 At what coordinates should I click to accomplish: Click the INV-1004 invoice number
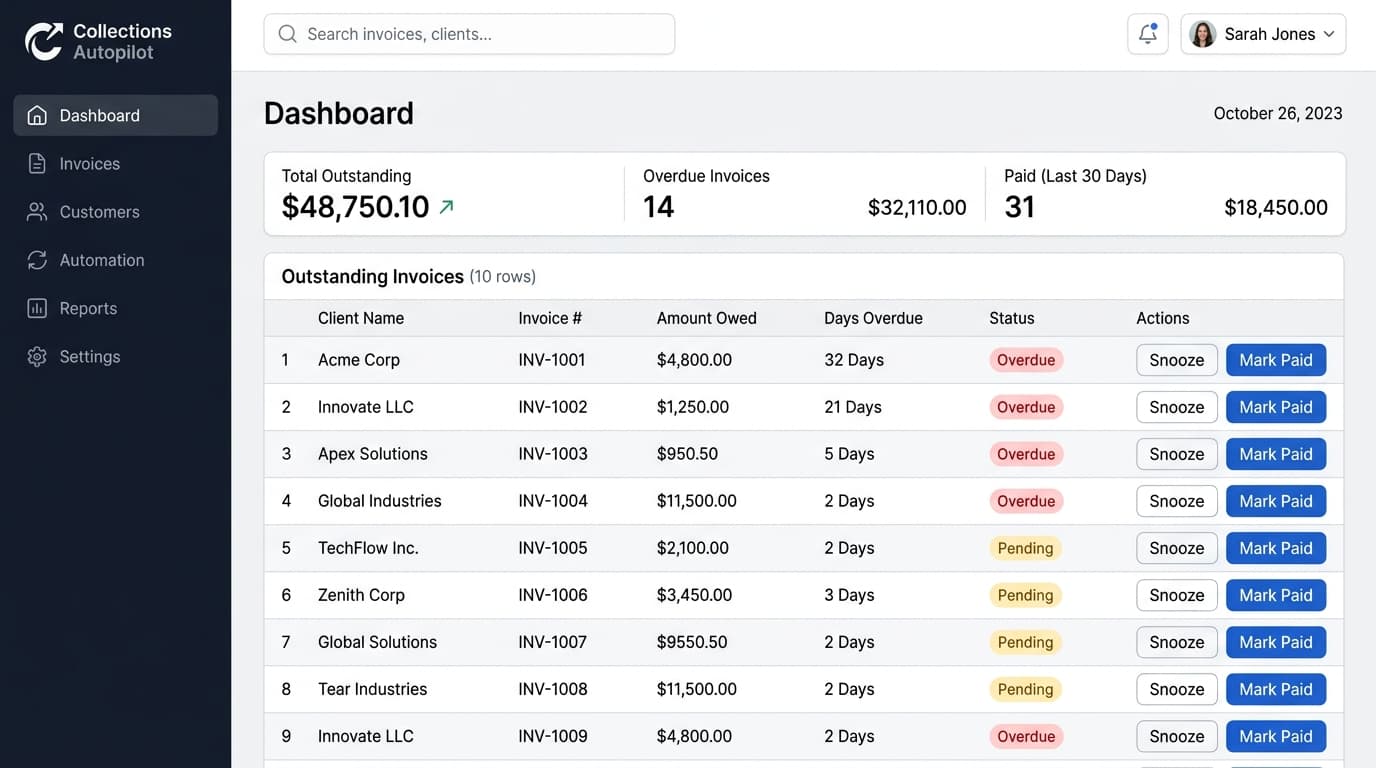pyautogui.click(x=553, y=501)
